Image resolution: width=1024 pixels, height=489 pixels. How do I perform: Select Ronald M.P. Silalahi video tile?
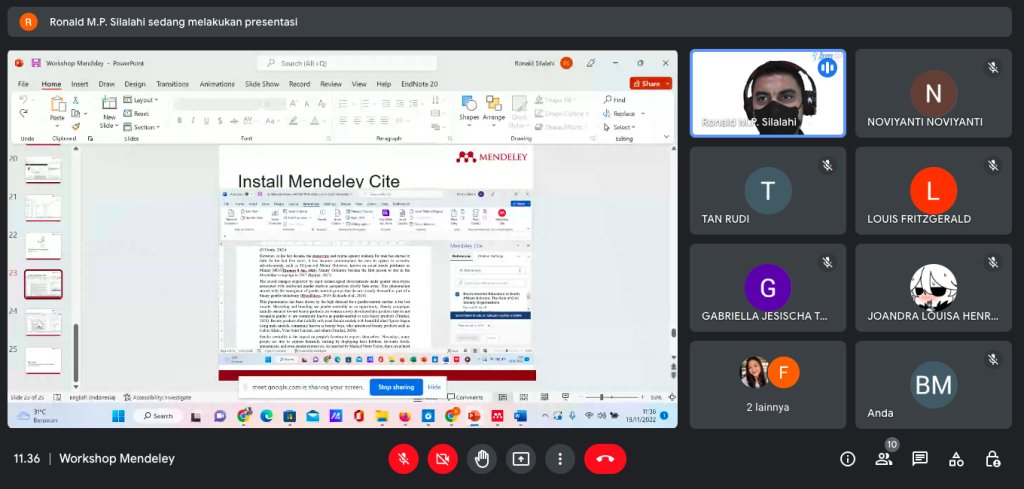(768, 93)
